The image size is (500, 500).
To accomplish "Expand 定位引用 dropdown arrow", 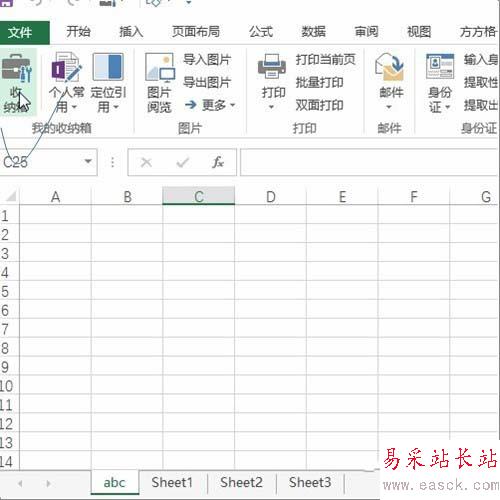I will [116, 107].
